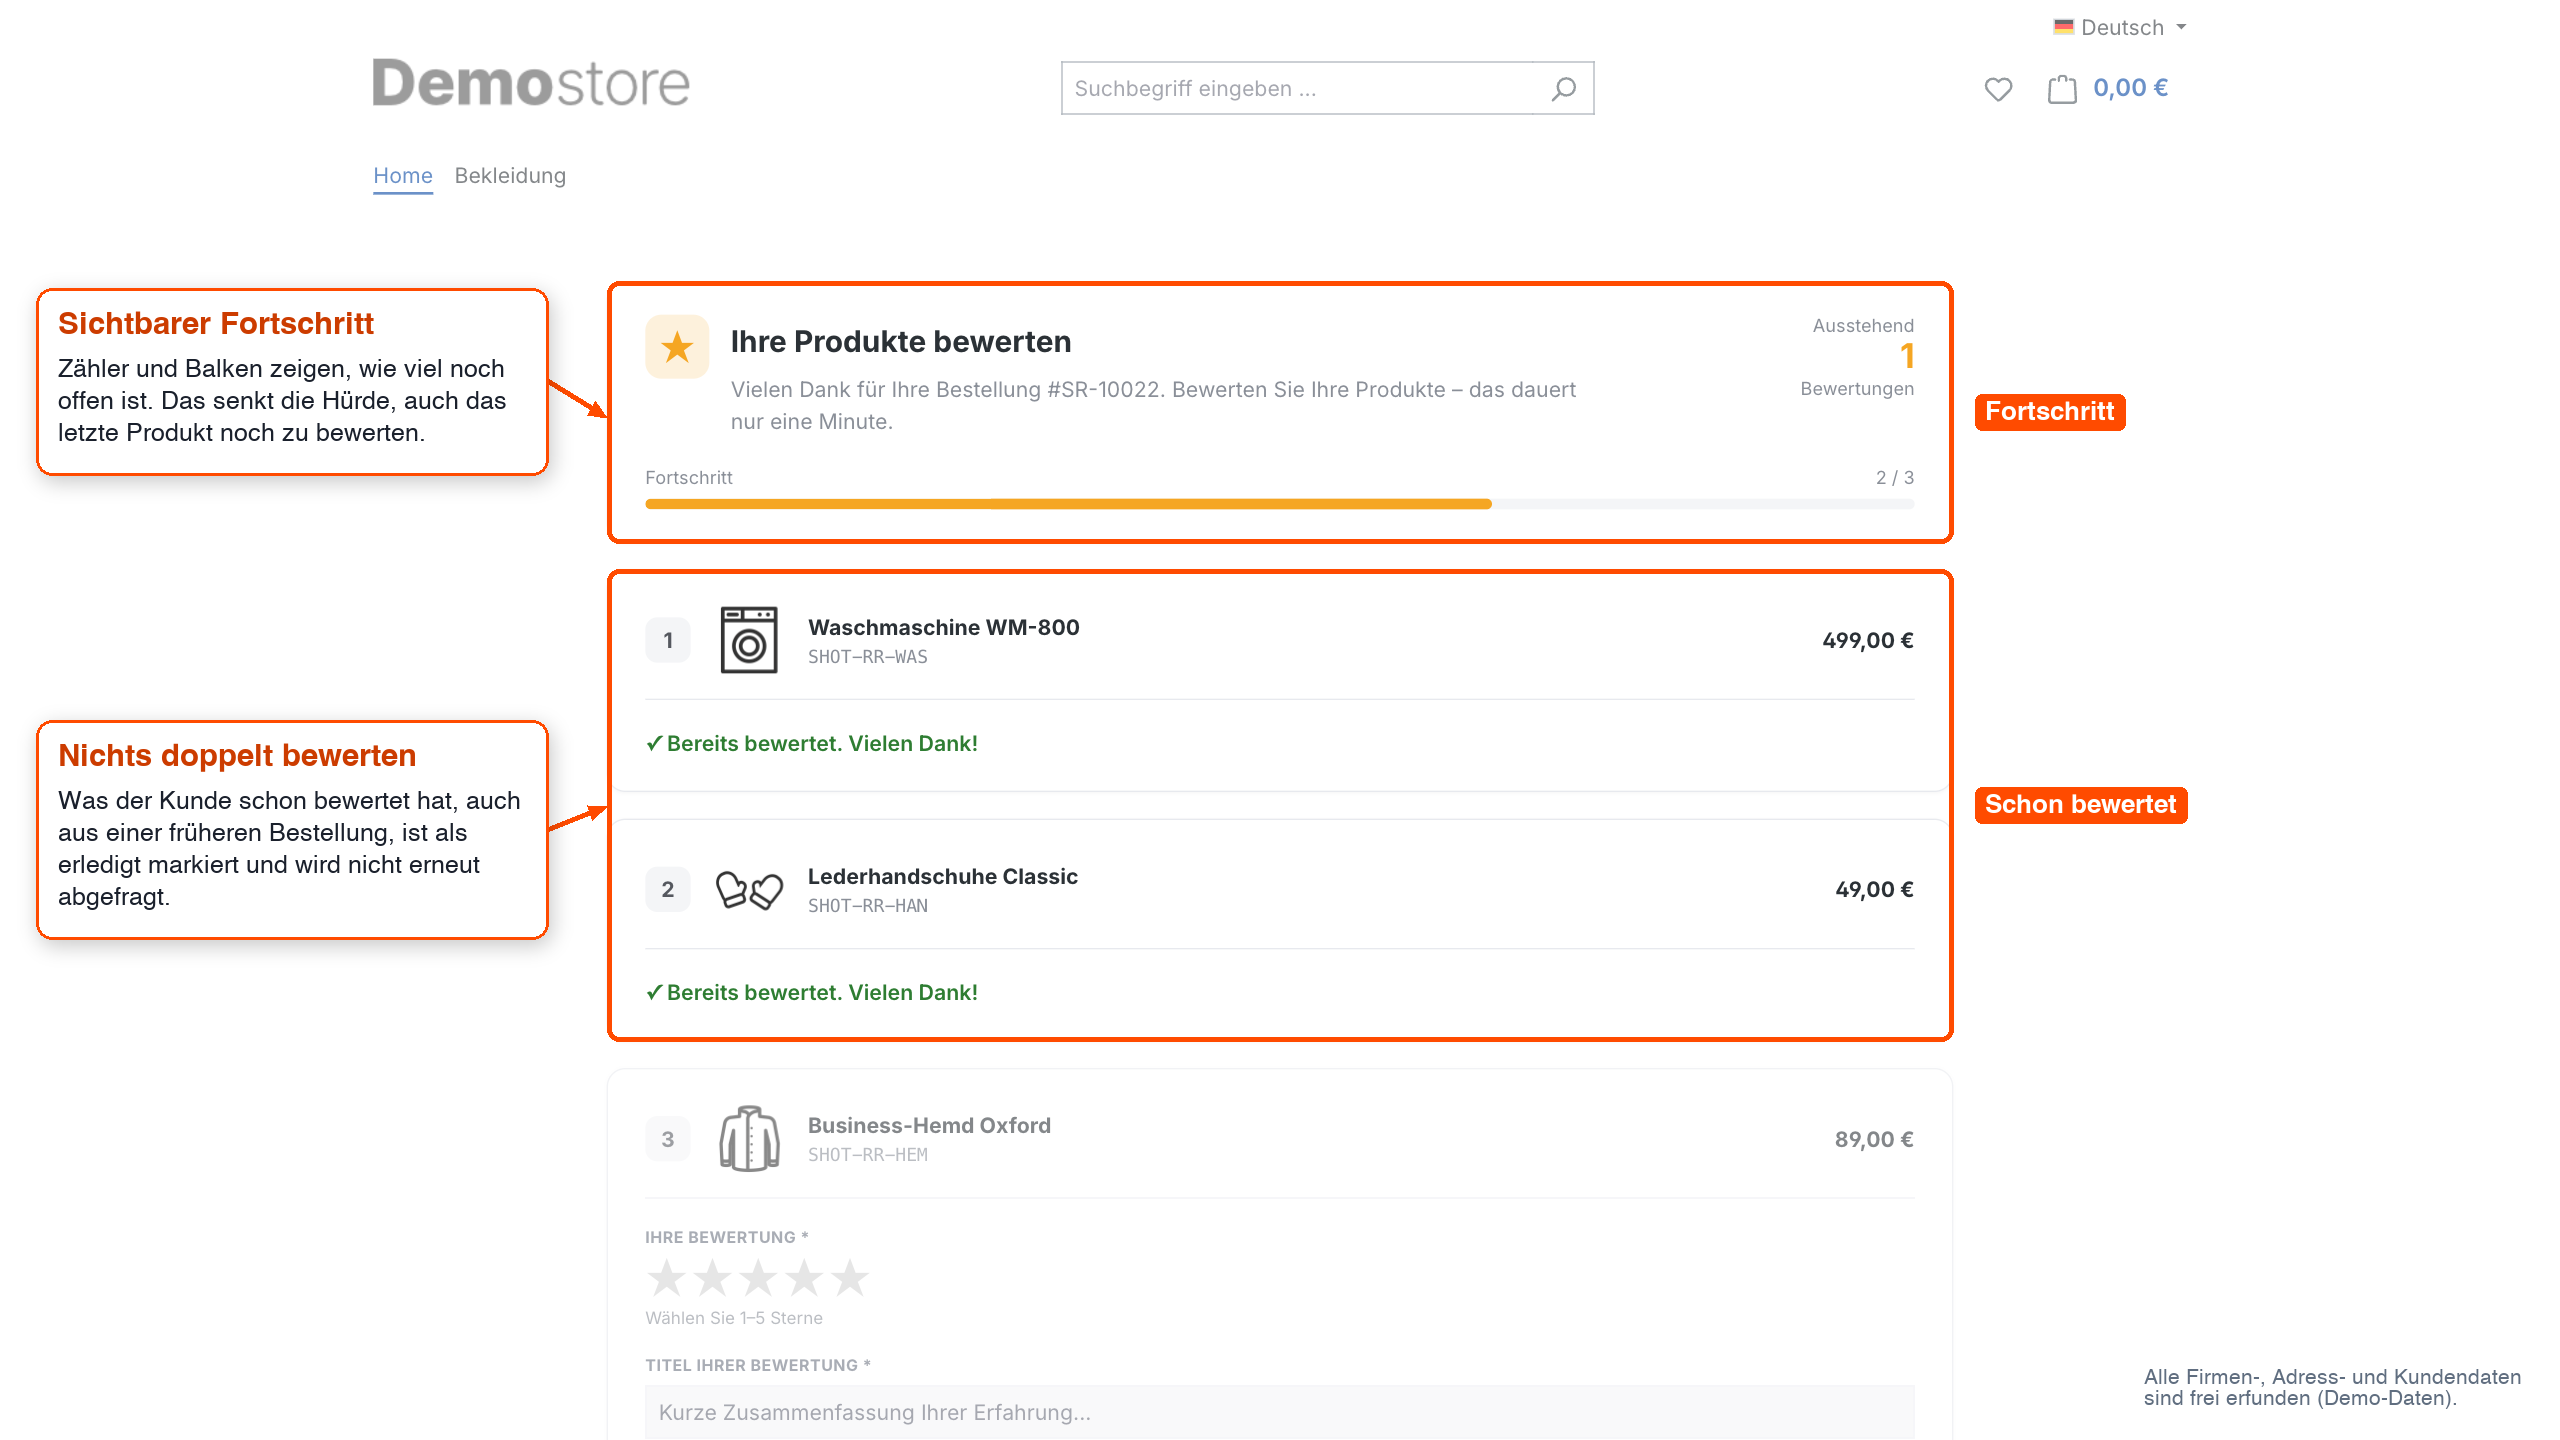Image resolution: width=2560 pixels, height=1440 pixels.
Task: Click the Ihre Produkte bewerten heading
Action: 901,342
